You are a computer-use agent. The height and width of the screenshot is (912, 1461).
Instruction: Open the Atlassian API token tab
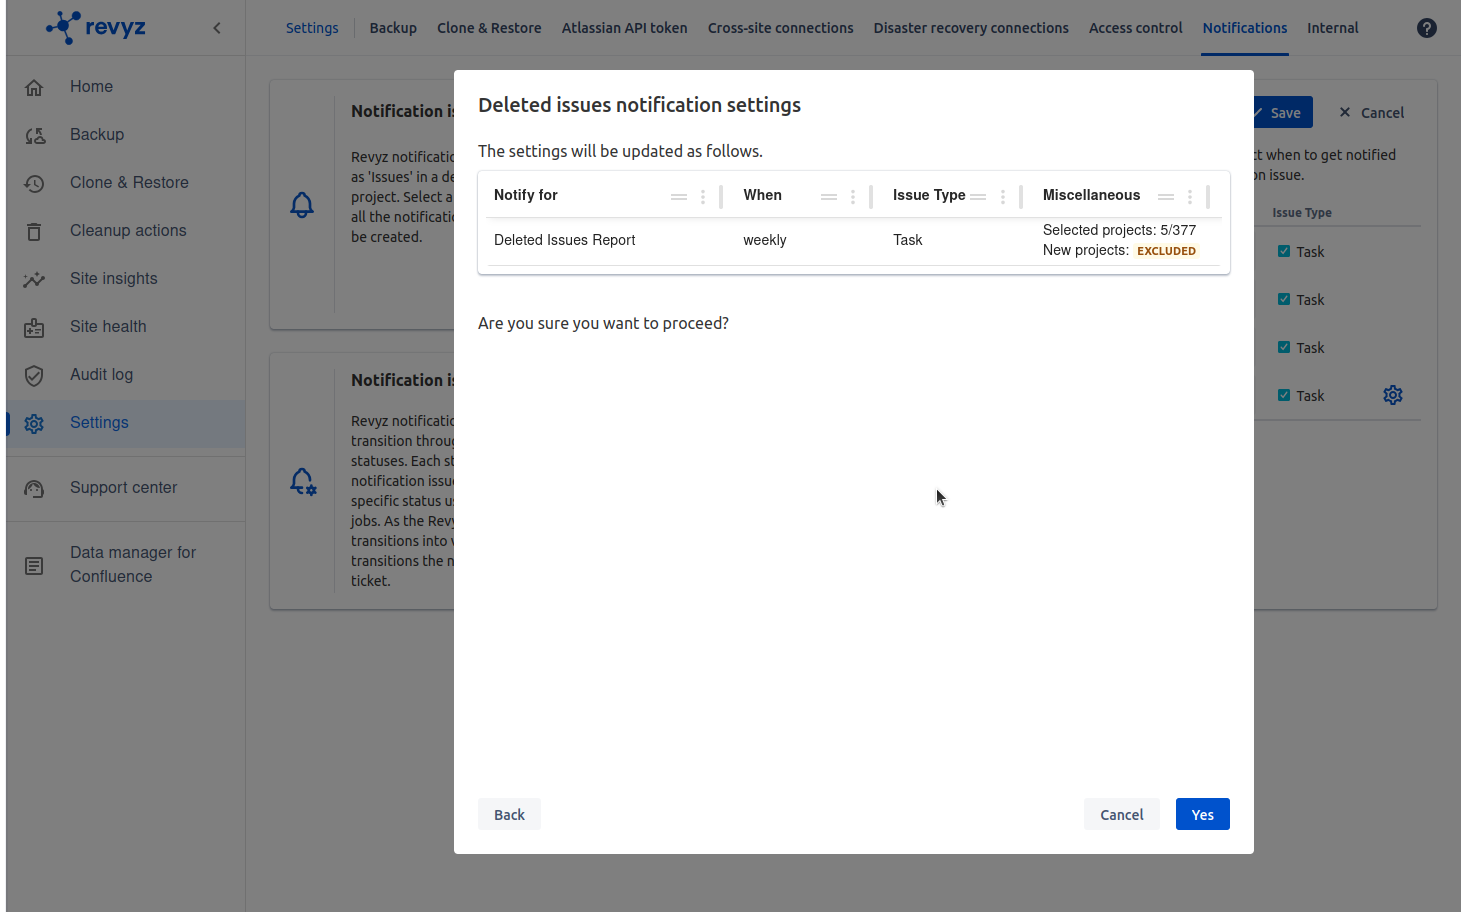(x=624, y=28)
